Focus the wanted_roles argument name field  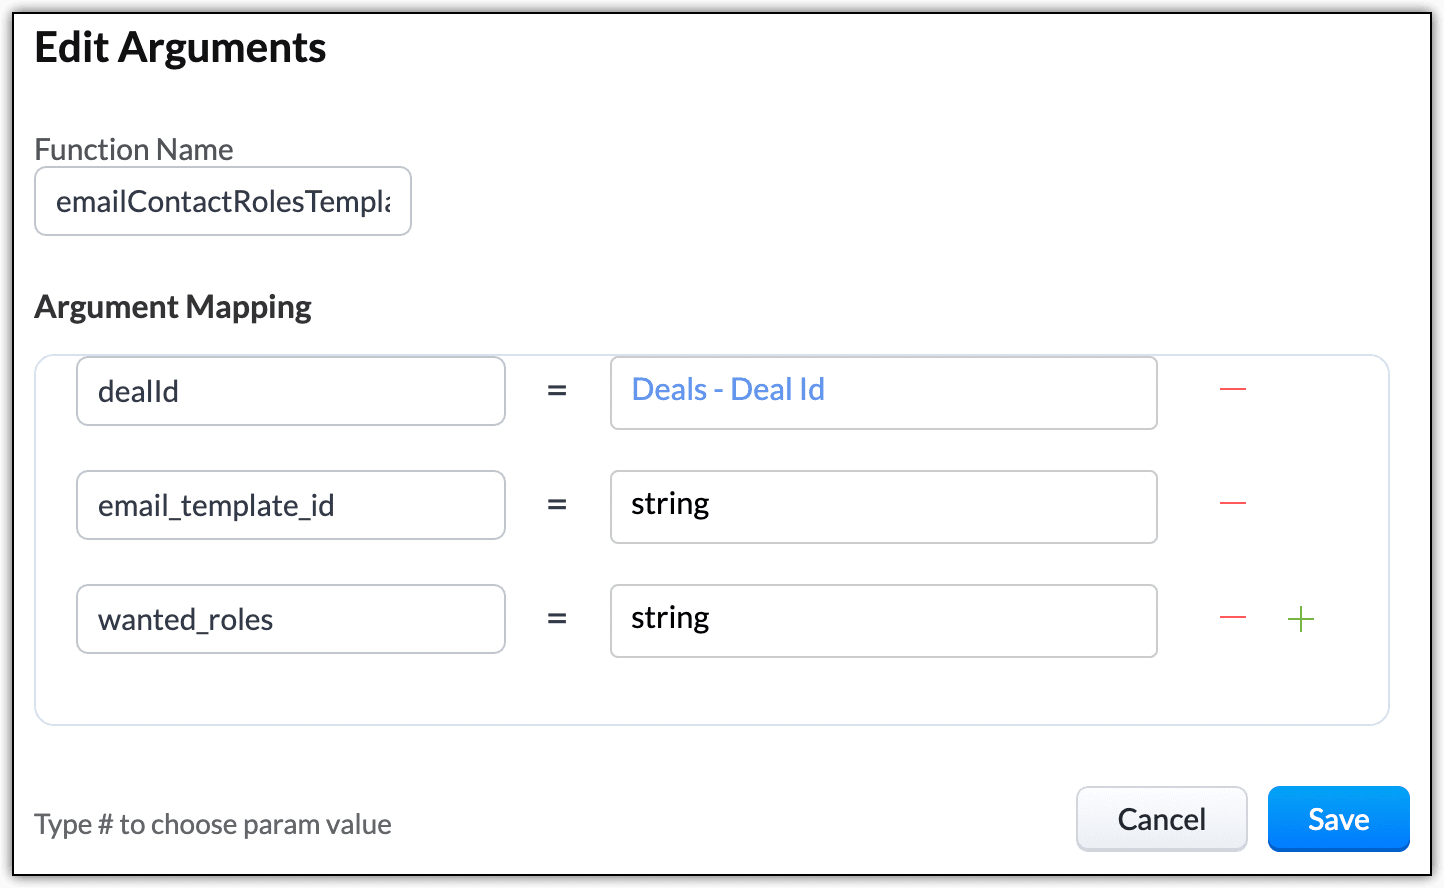290,619
